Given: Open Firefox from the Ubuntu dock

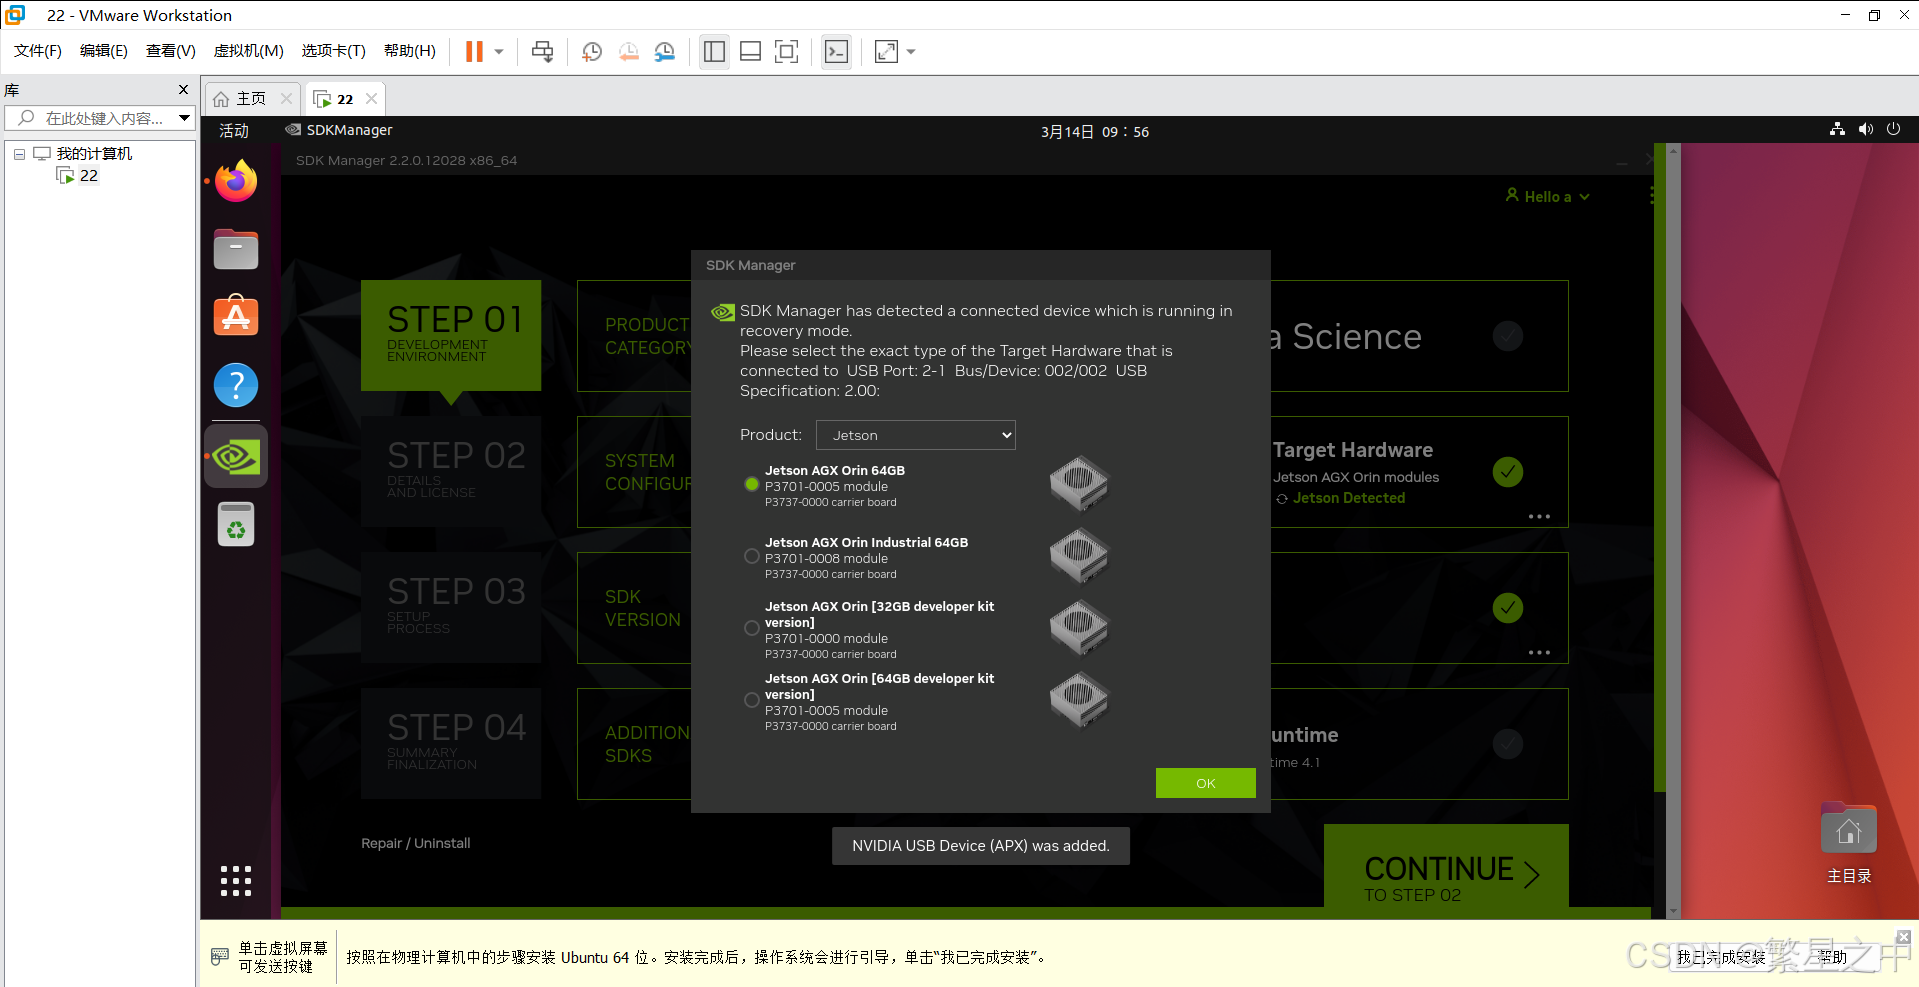Looking at the screenshot, I should 236,181.
